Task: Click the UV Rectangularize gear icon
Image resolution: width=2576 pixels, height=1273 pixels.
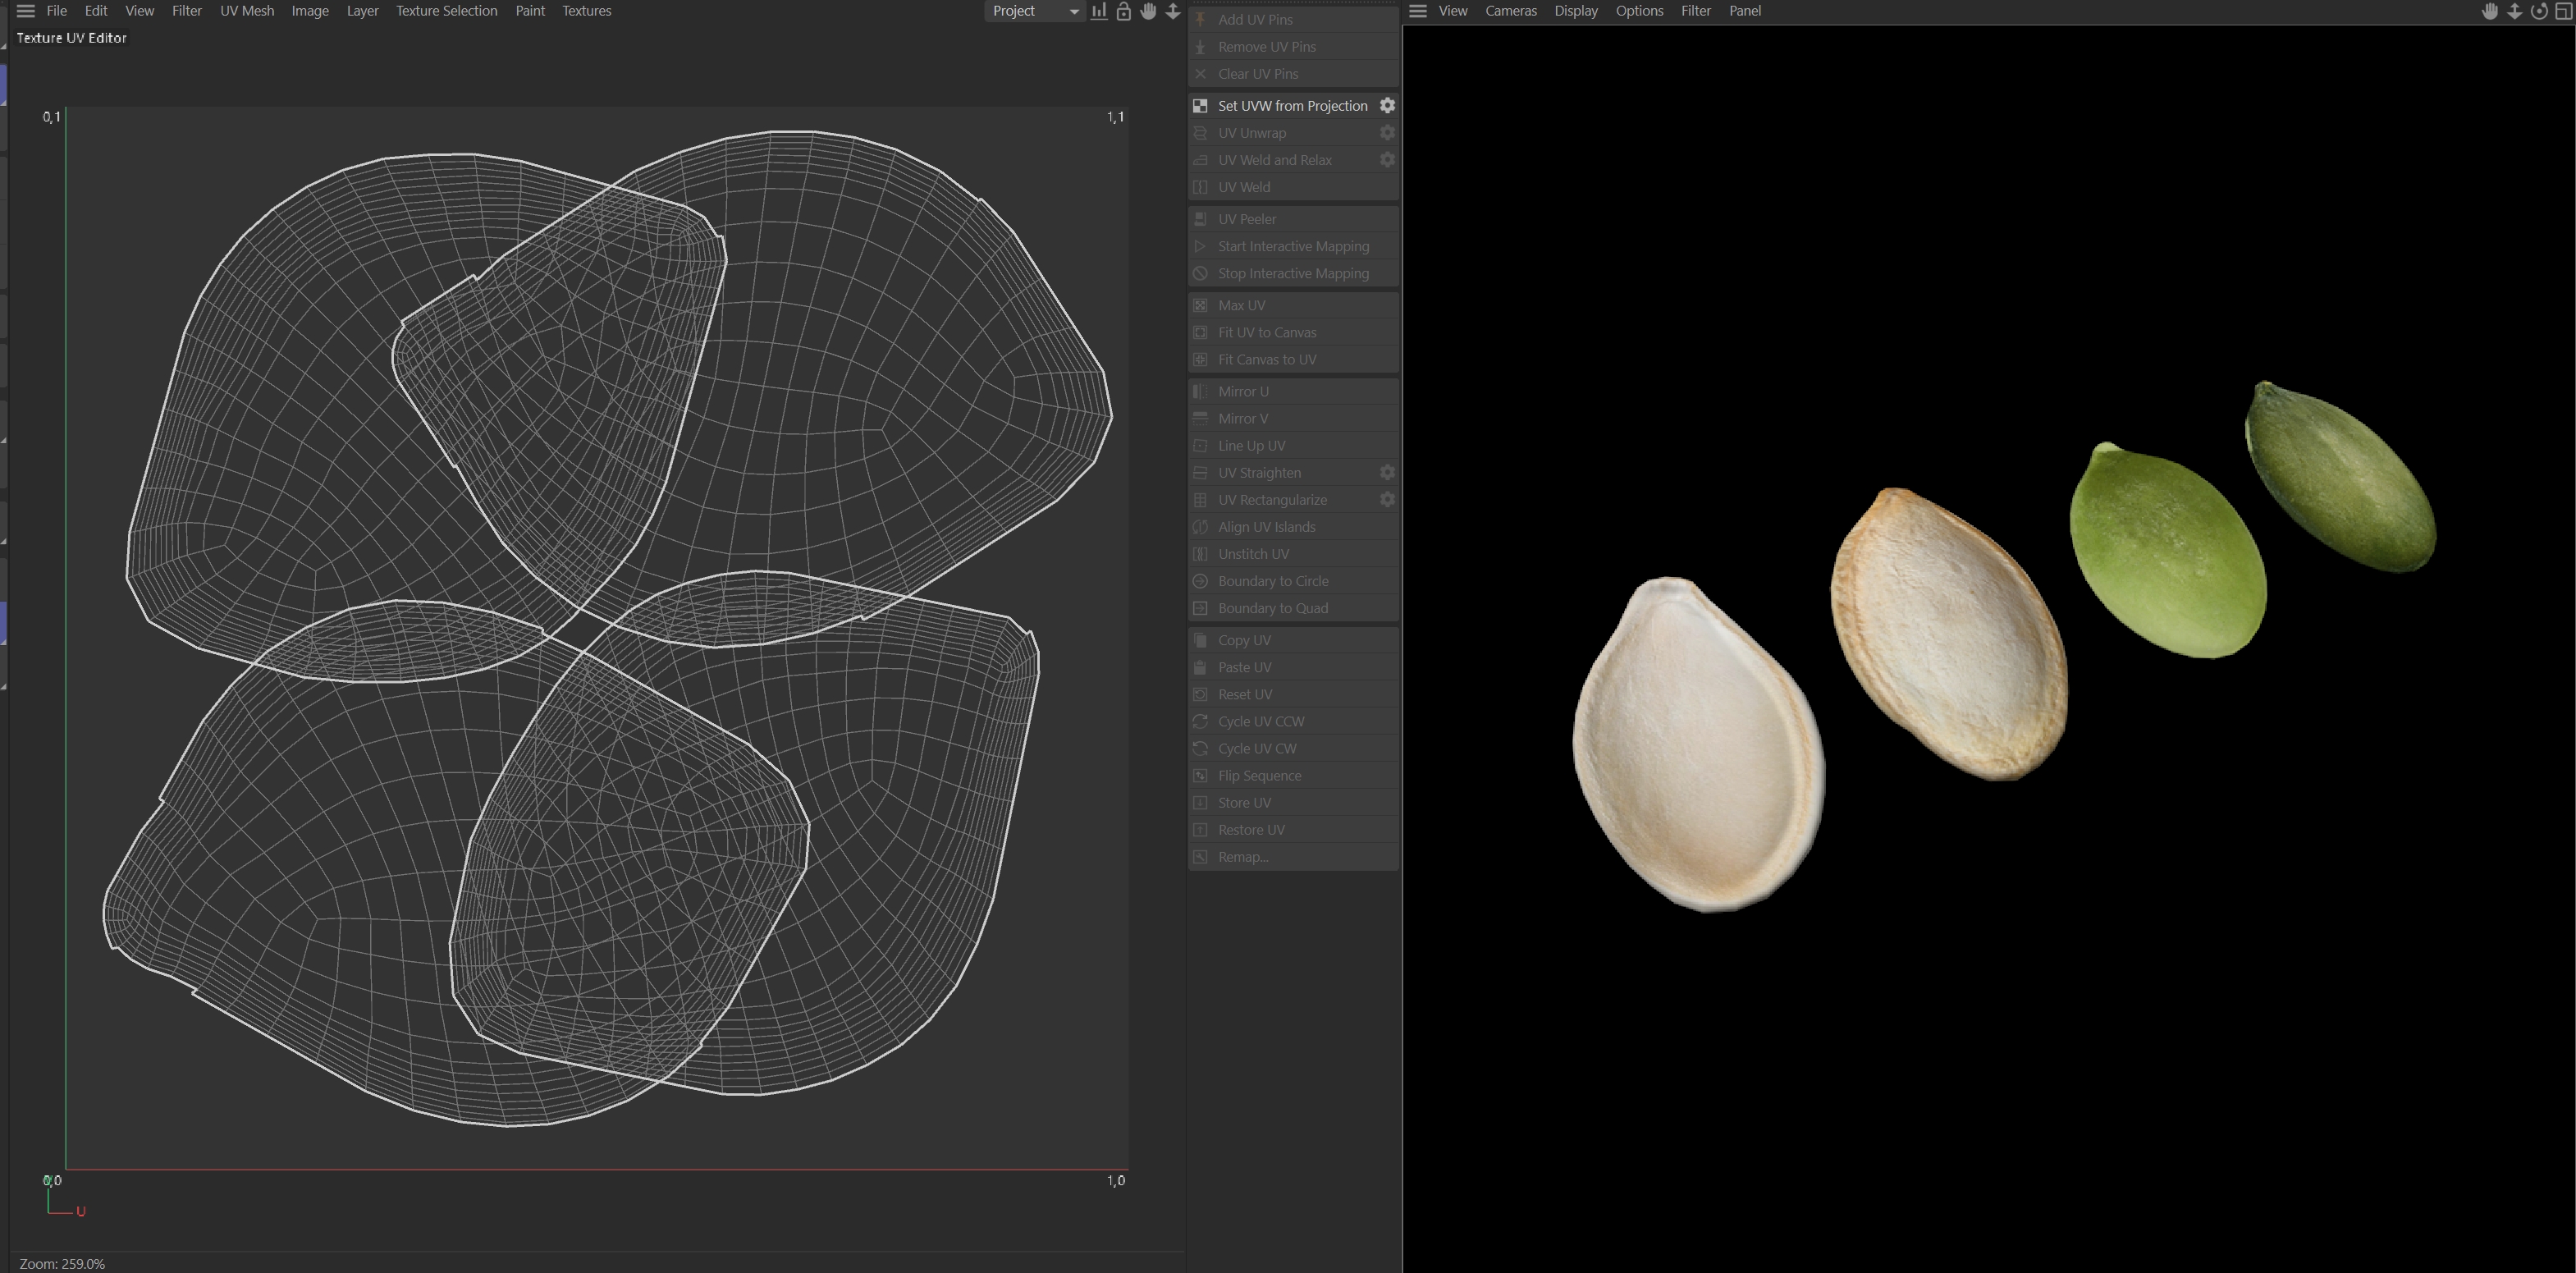Action: 1387,499
